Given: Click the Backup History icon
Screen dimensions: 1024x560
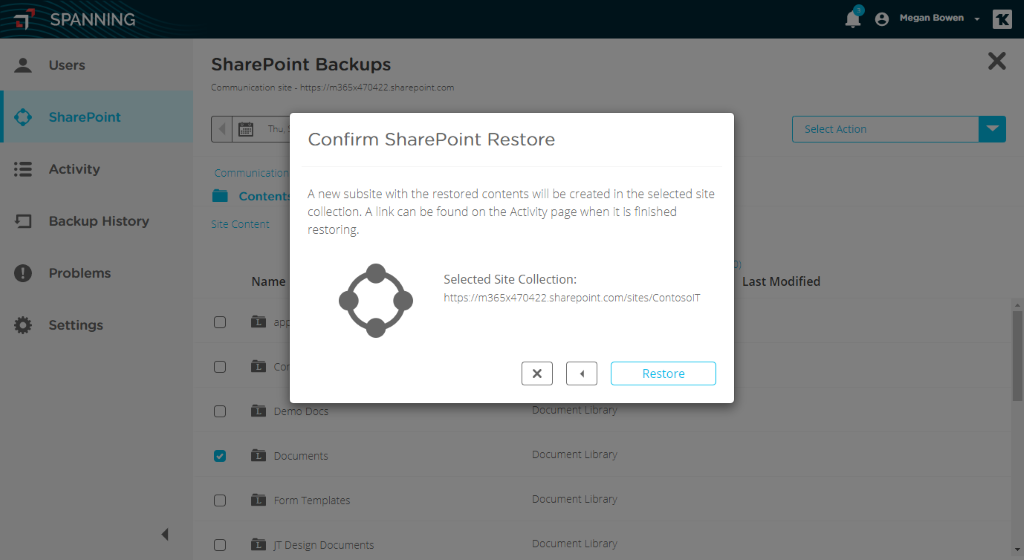Looking at the screenshot, I should [x=23, y=221].
